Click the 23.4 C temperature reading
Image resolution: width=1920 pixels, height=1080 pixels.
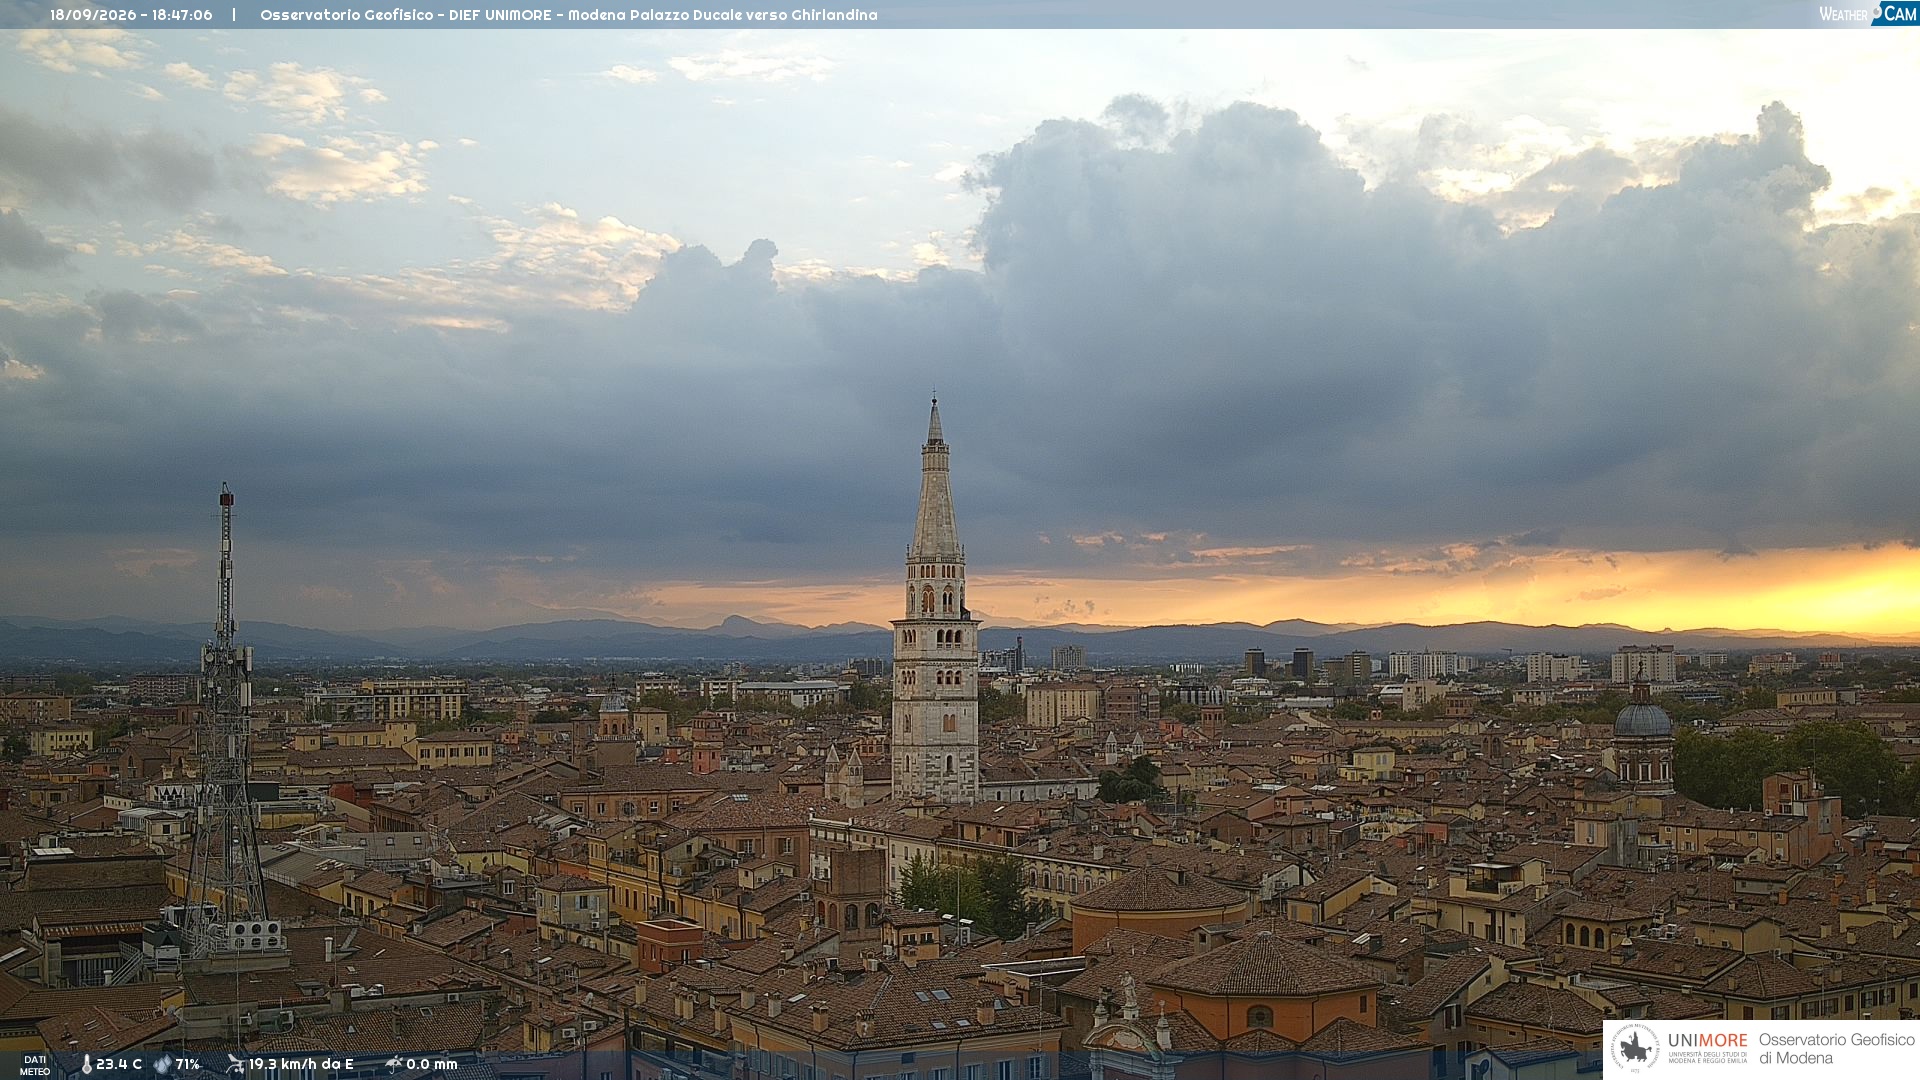(x=119, y=1064)
